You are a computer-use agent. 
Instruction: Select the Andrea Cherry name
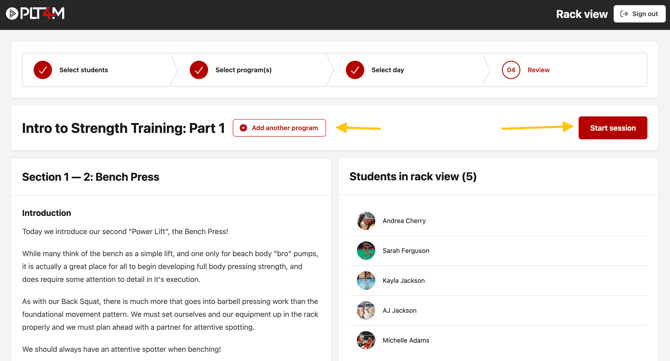pyautogui.click(x=404, y=221)
